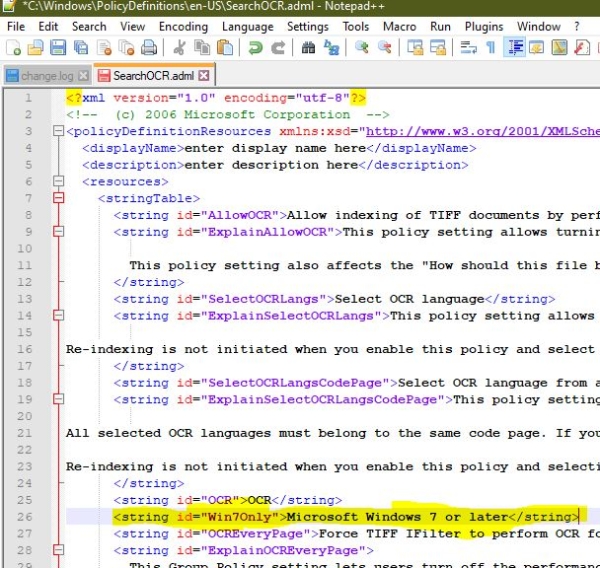Zoom out with the magnifier minus icon

tap(385, 48)
